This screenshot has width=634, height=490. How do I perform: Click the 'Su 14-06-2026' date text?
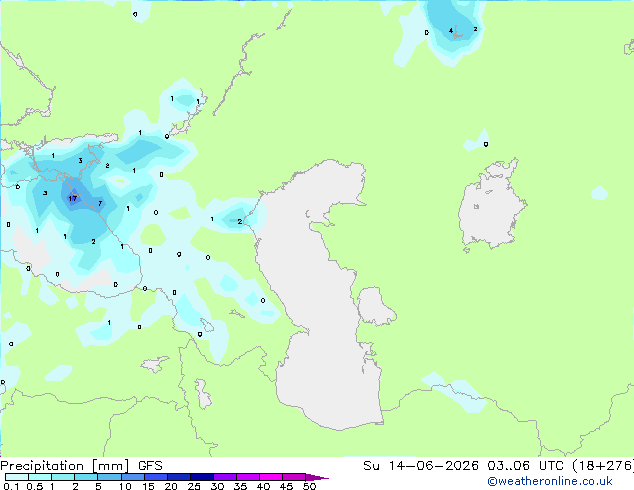pos(421,466)
